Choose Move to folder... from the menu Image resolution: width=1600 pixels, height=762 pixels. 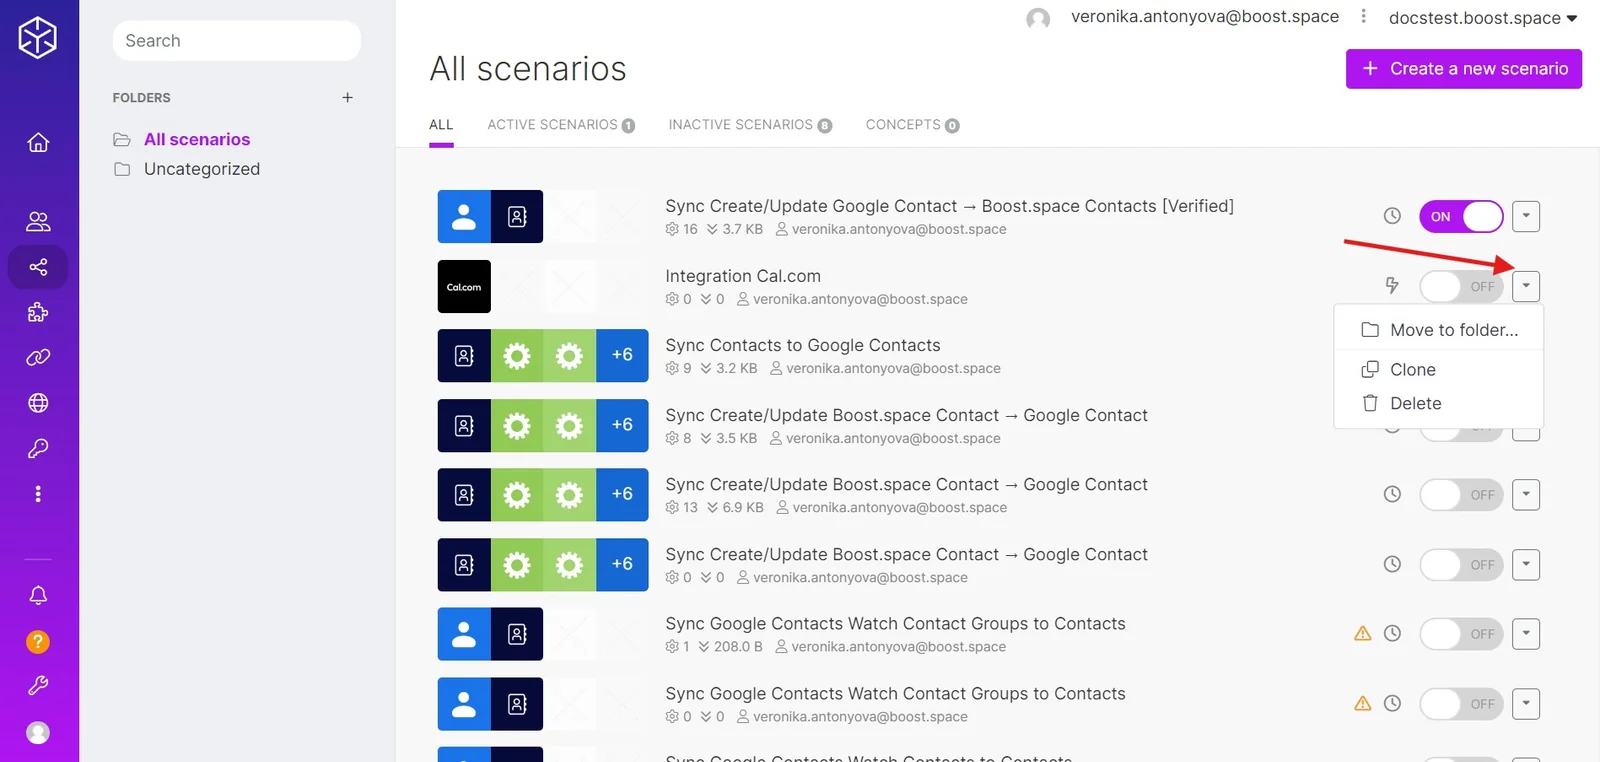[1439, 330]
